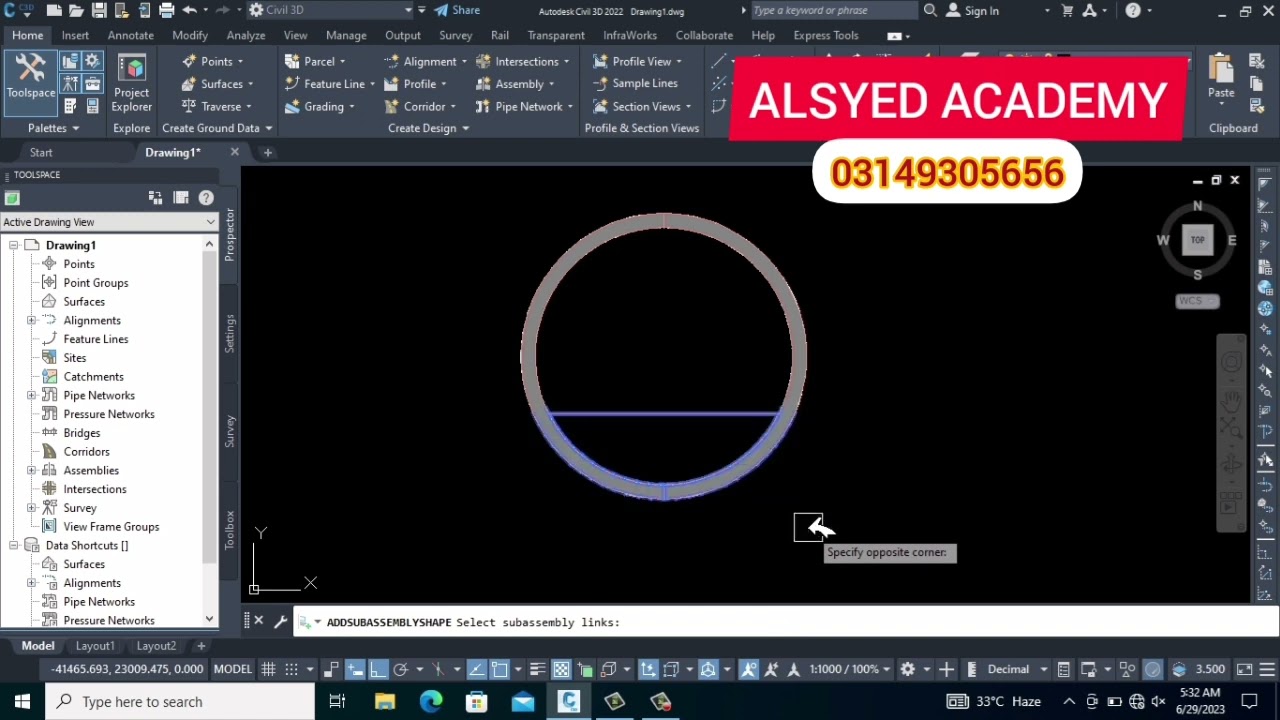Open File Explorer from taskbar

[385, 701]
